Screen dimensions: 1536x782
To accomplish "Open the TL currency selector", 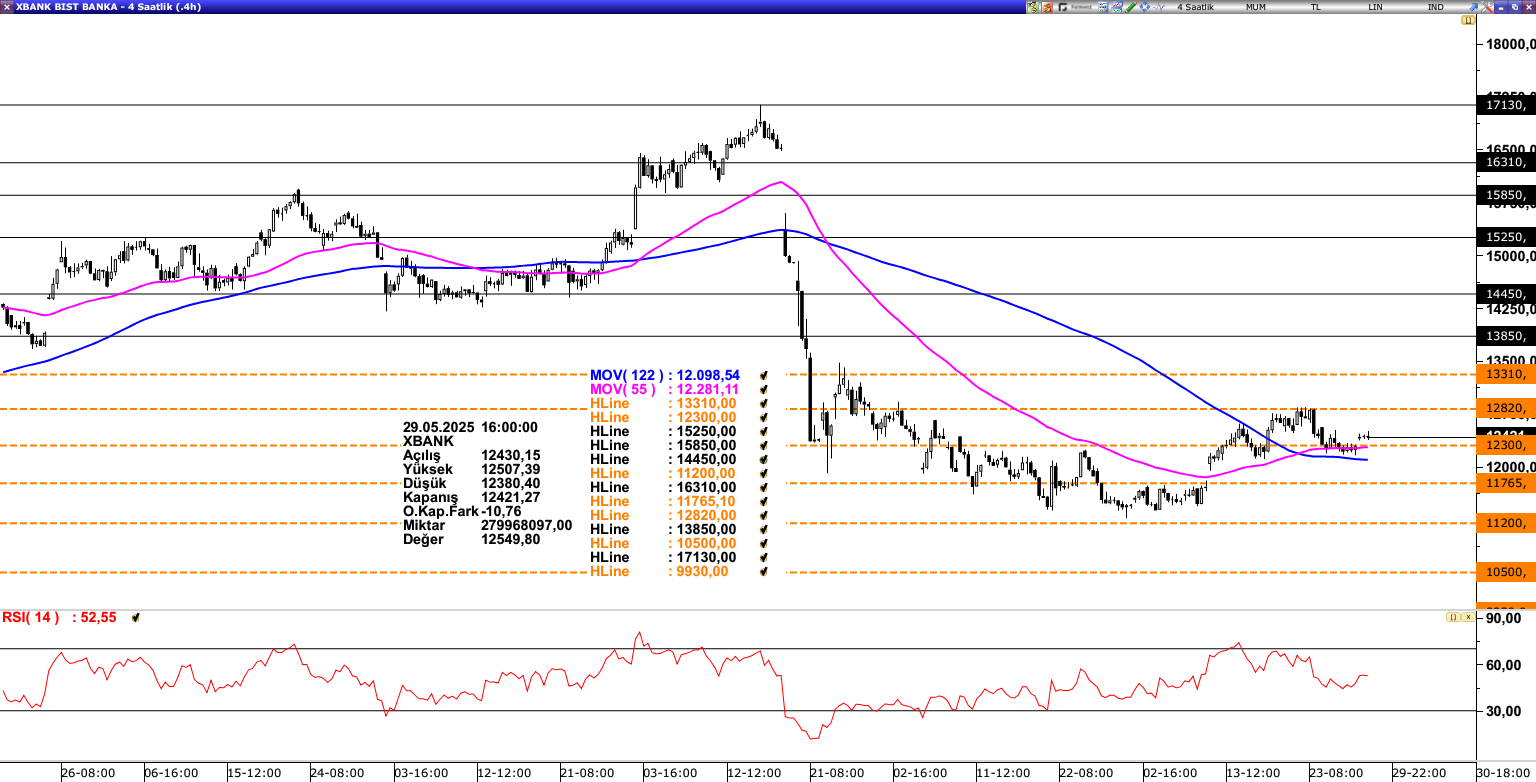I will pos(1315,7).
